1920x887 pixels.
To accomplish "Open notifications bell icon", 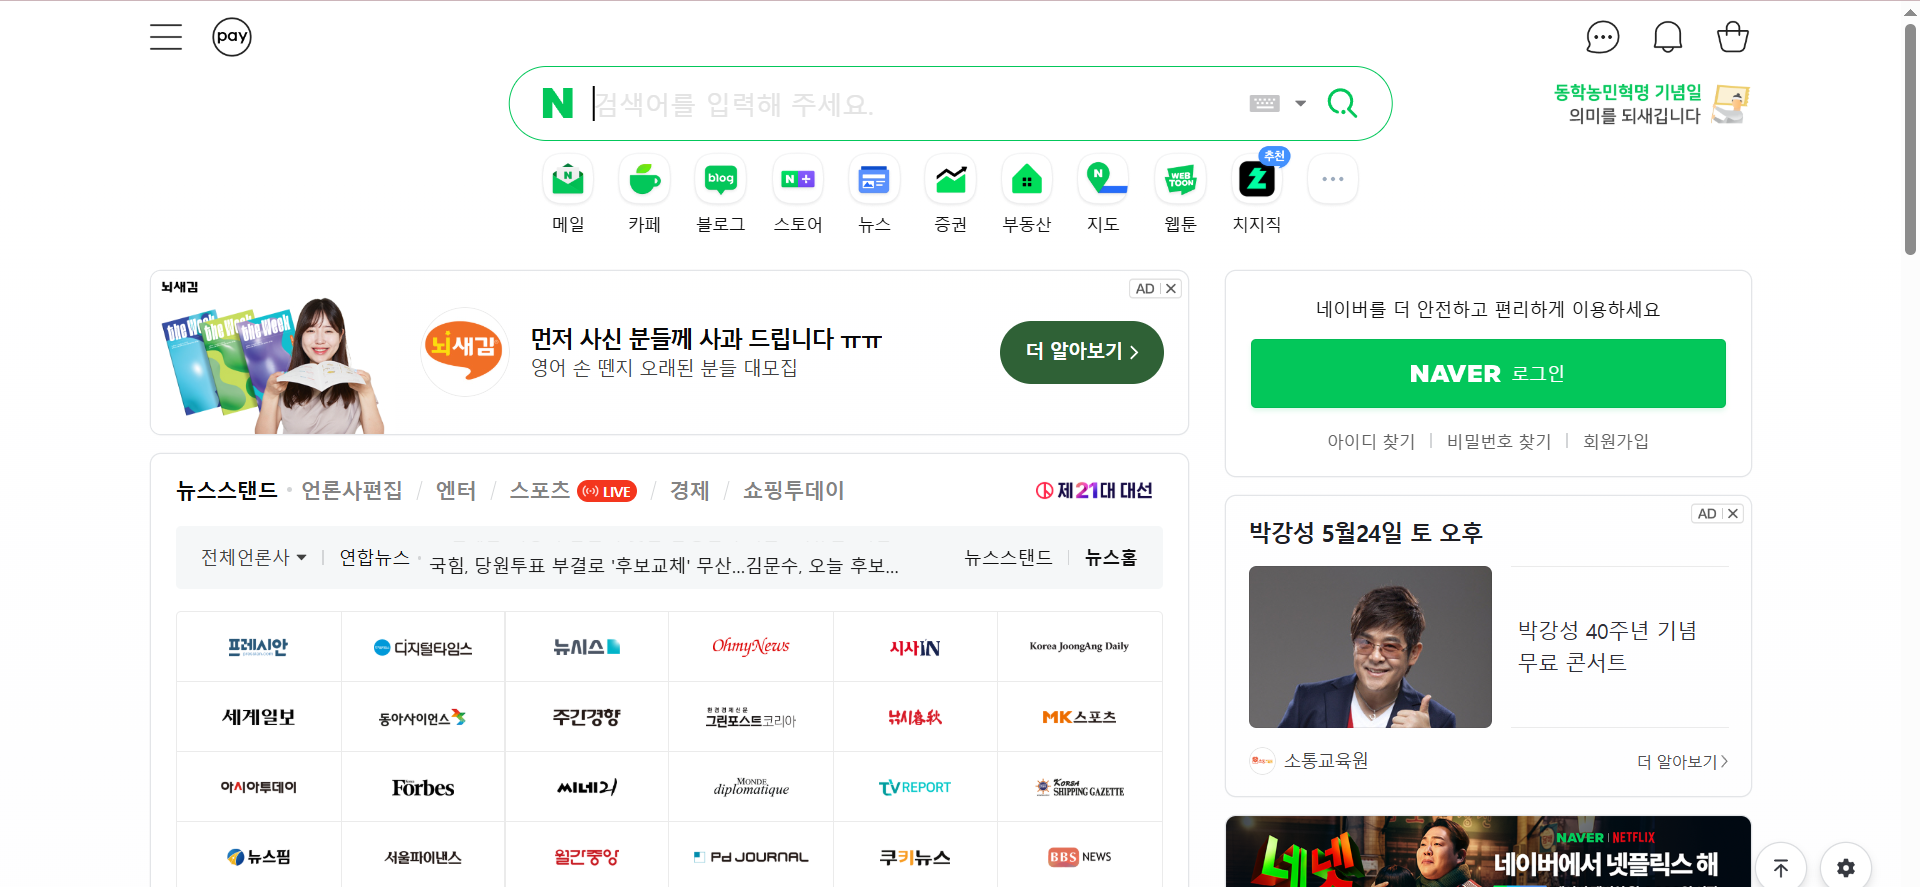I will click(1668, 37).
